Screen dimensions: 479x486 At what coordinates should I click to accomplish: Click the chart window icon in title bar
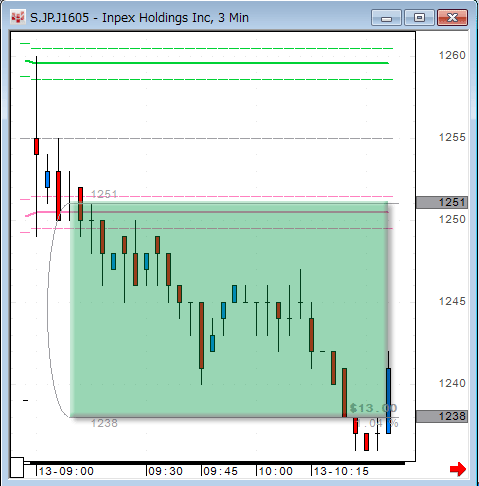coord(18,17)
